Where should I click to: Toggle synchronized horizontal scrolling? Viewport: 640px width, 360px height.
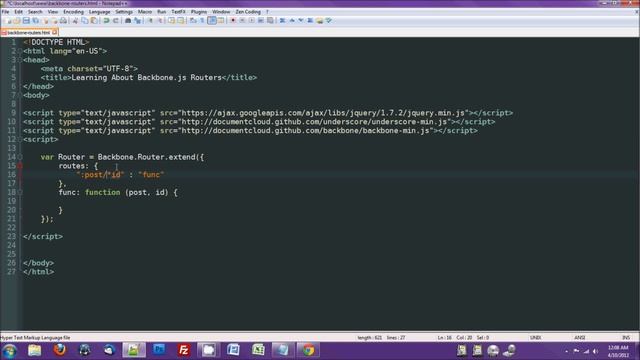click(180, 20)
